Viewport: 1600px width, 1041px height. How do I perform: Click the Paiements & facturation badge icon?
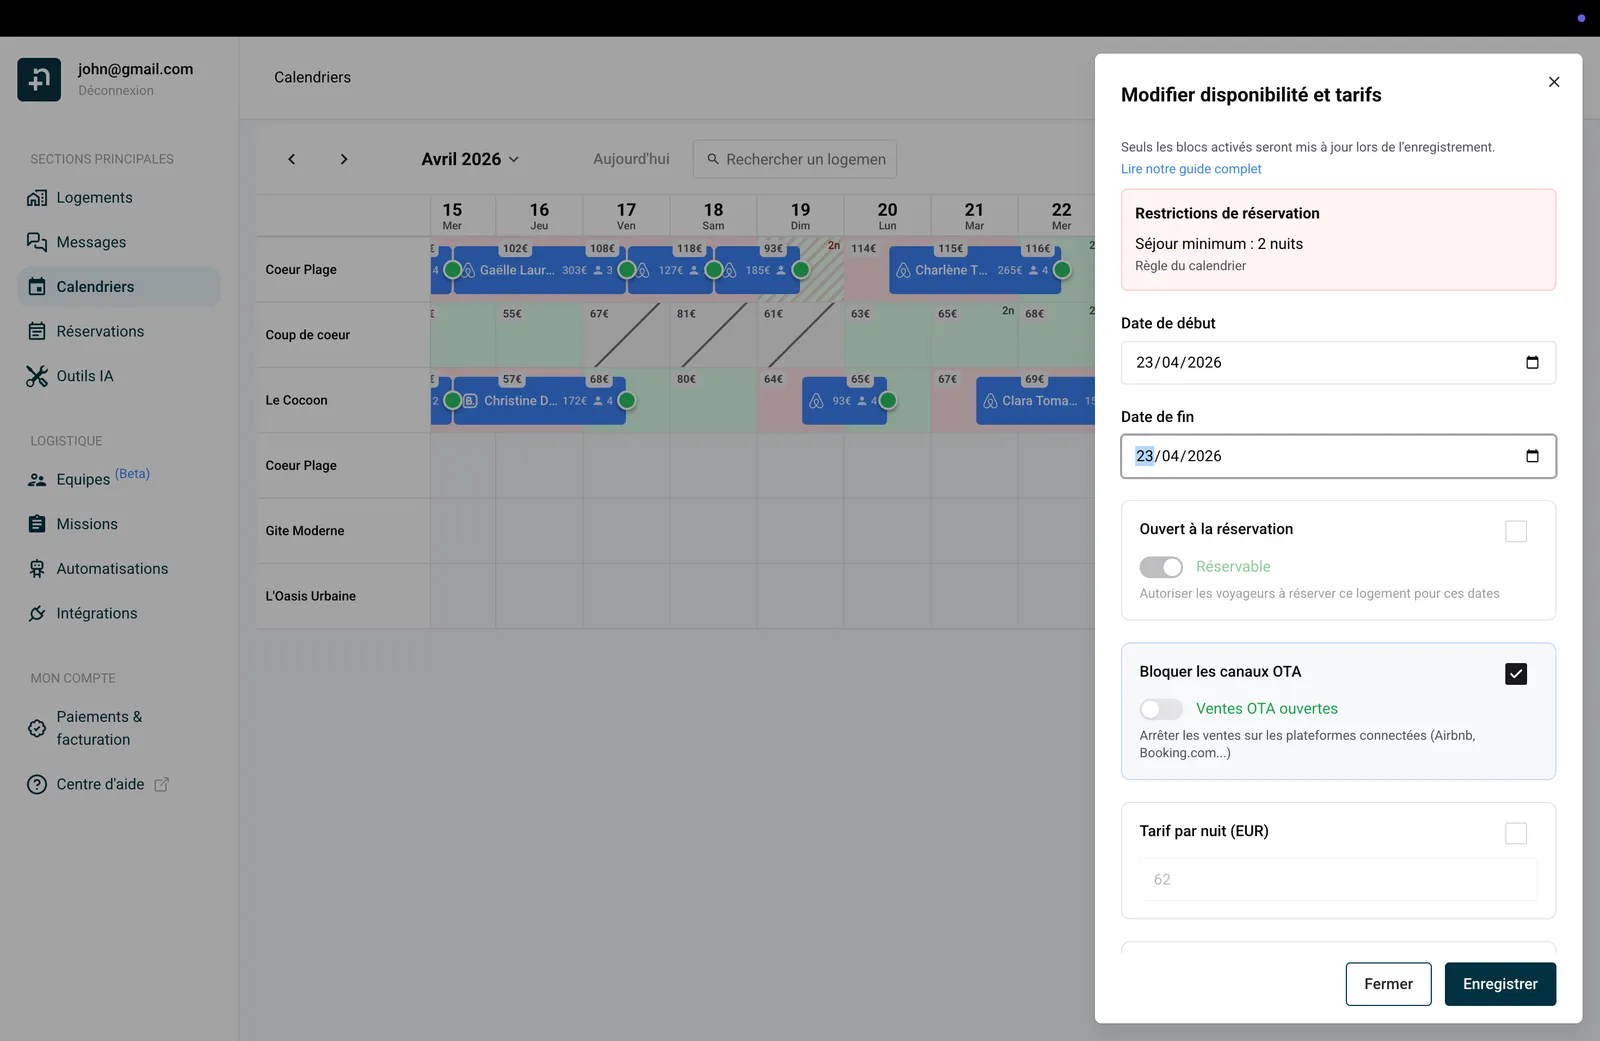click(37, 728)
